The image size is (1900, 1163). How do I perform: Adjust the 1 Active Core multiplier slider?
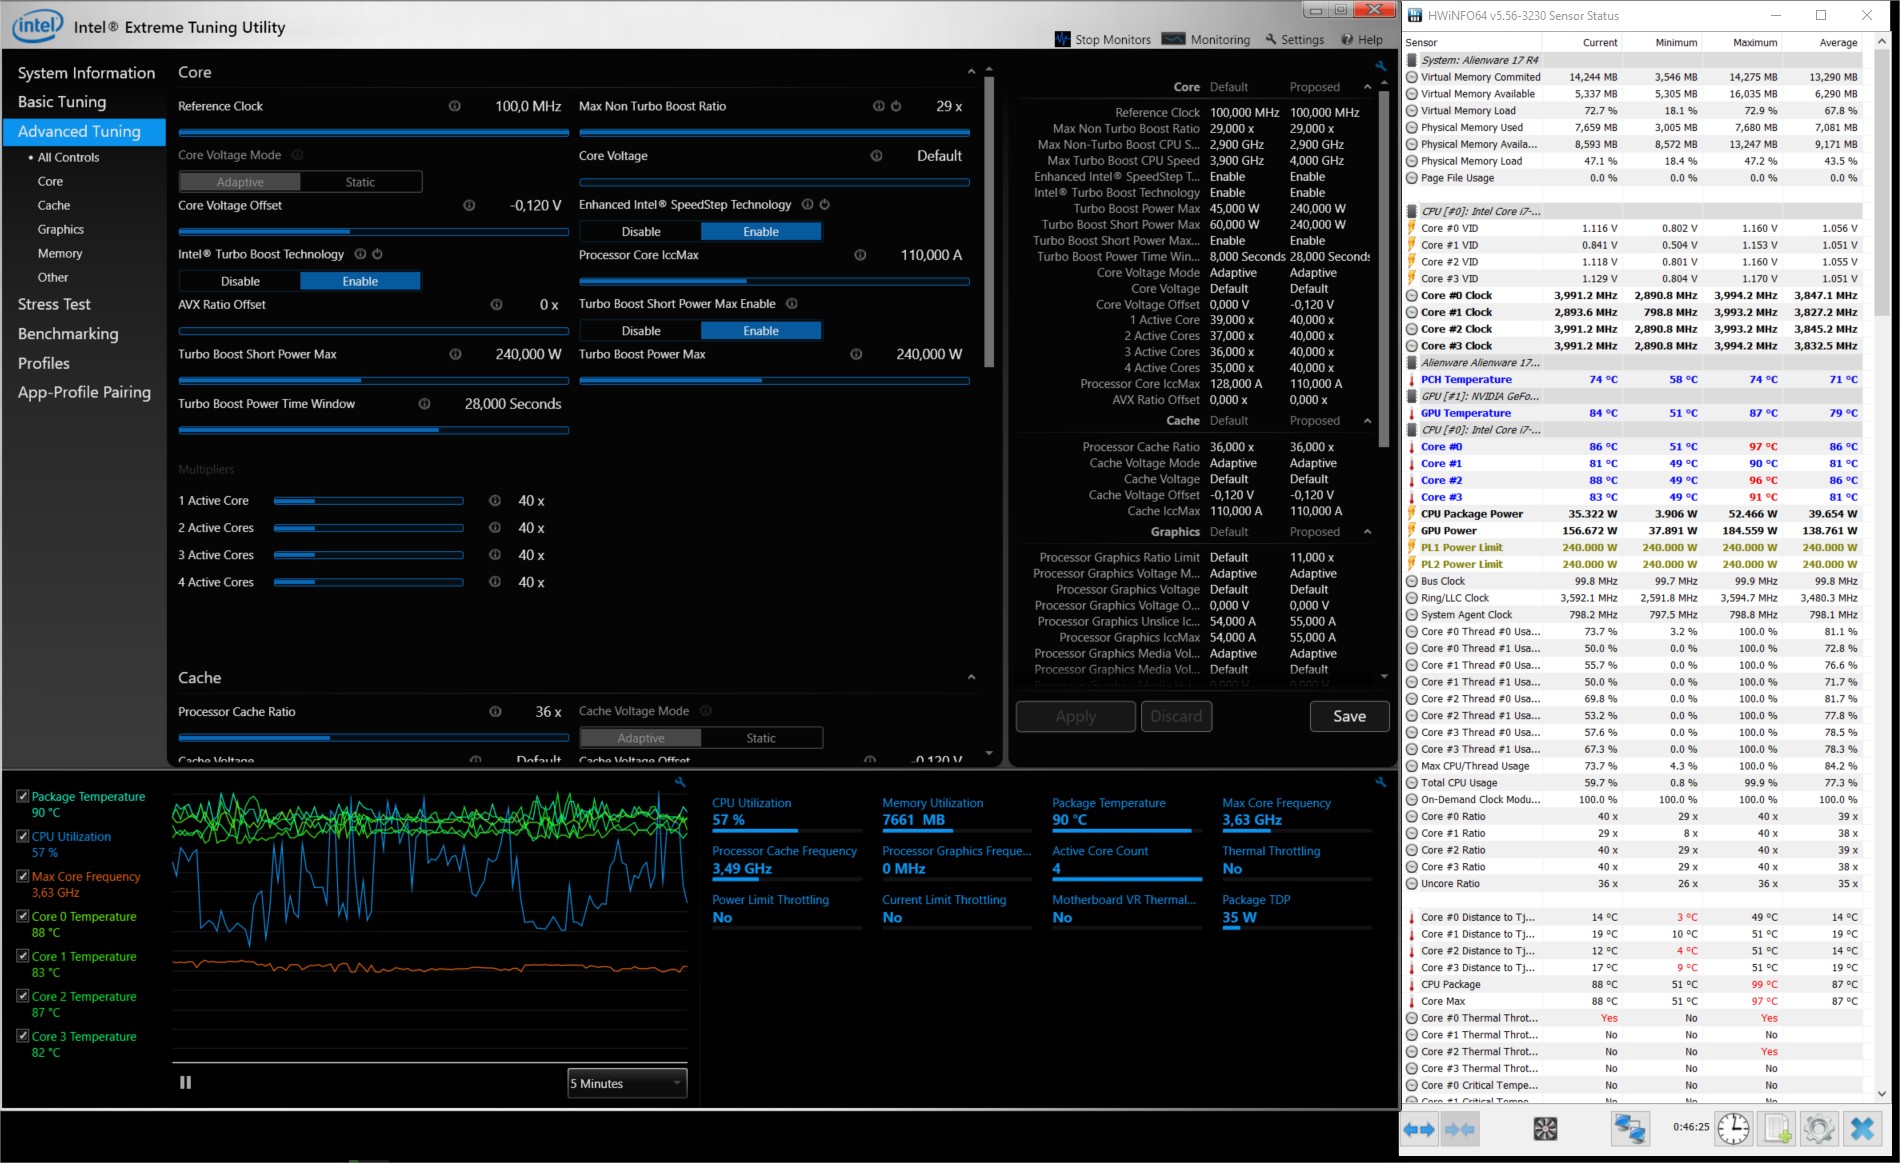368,500
